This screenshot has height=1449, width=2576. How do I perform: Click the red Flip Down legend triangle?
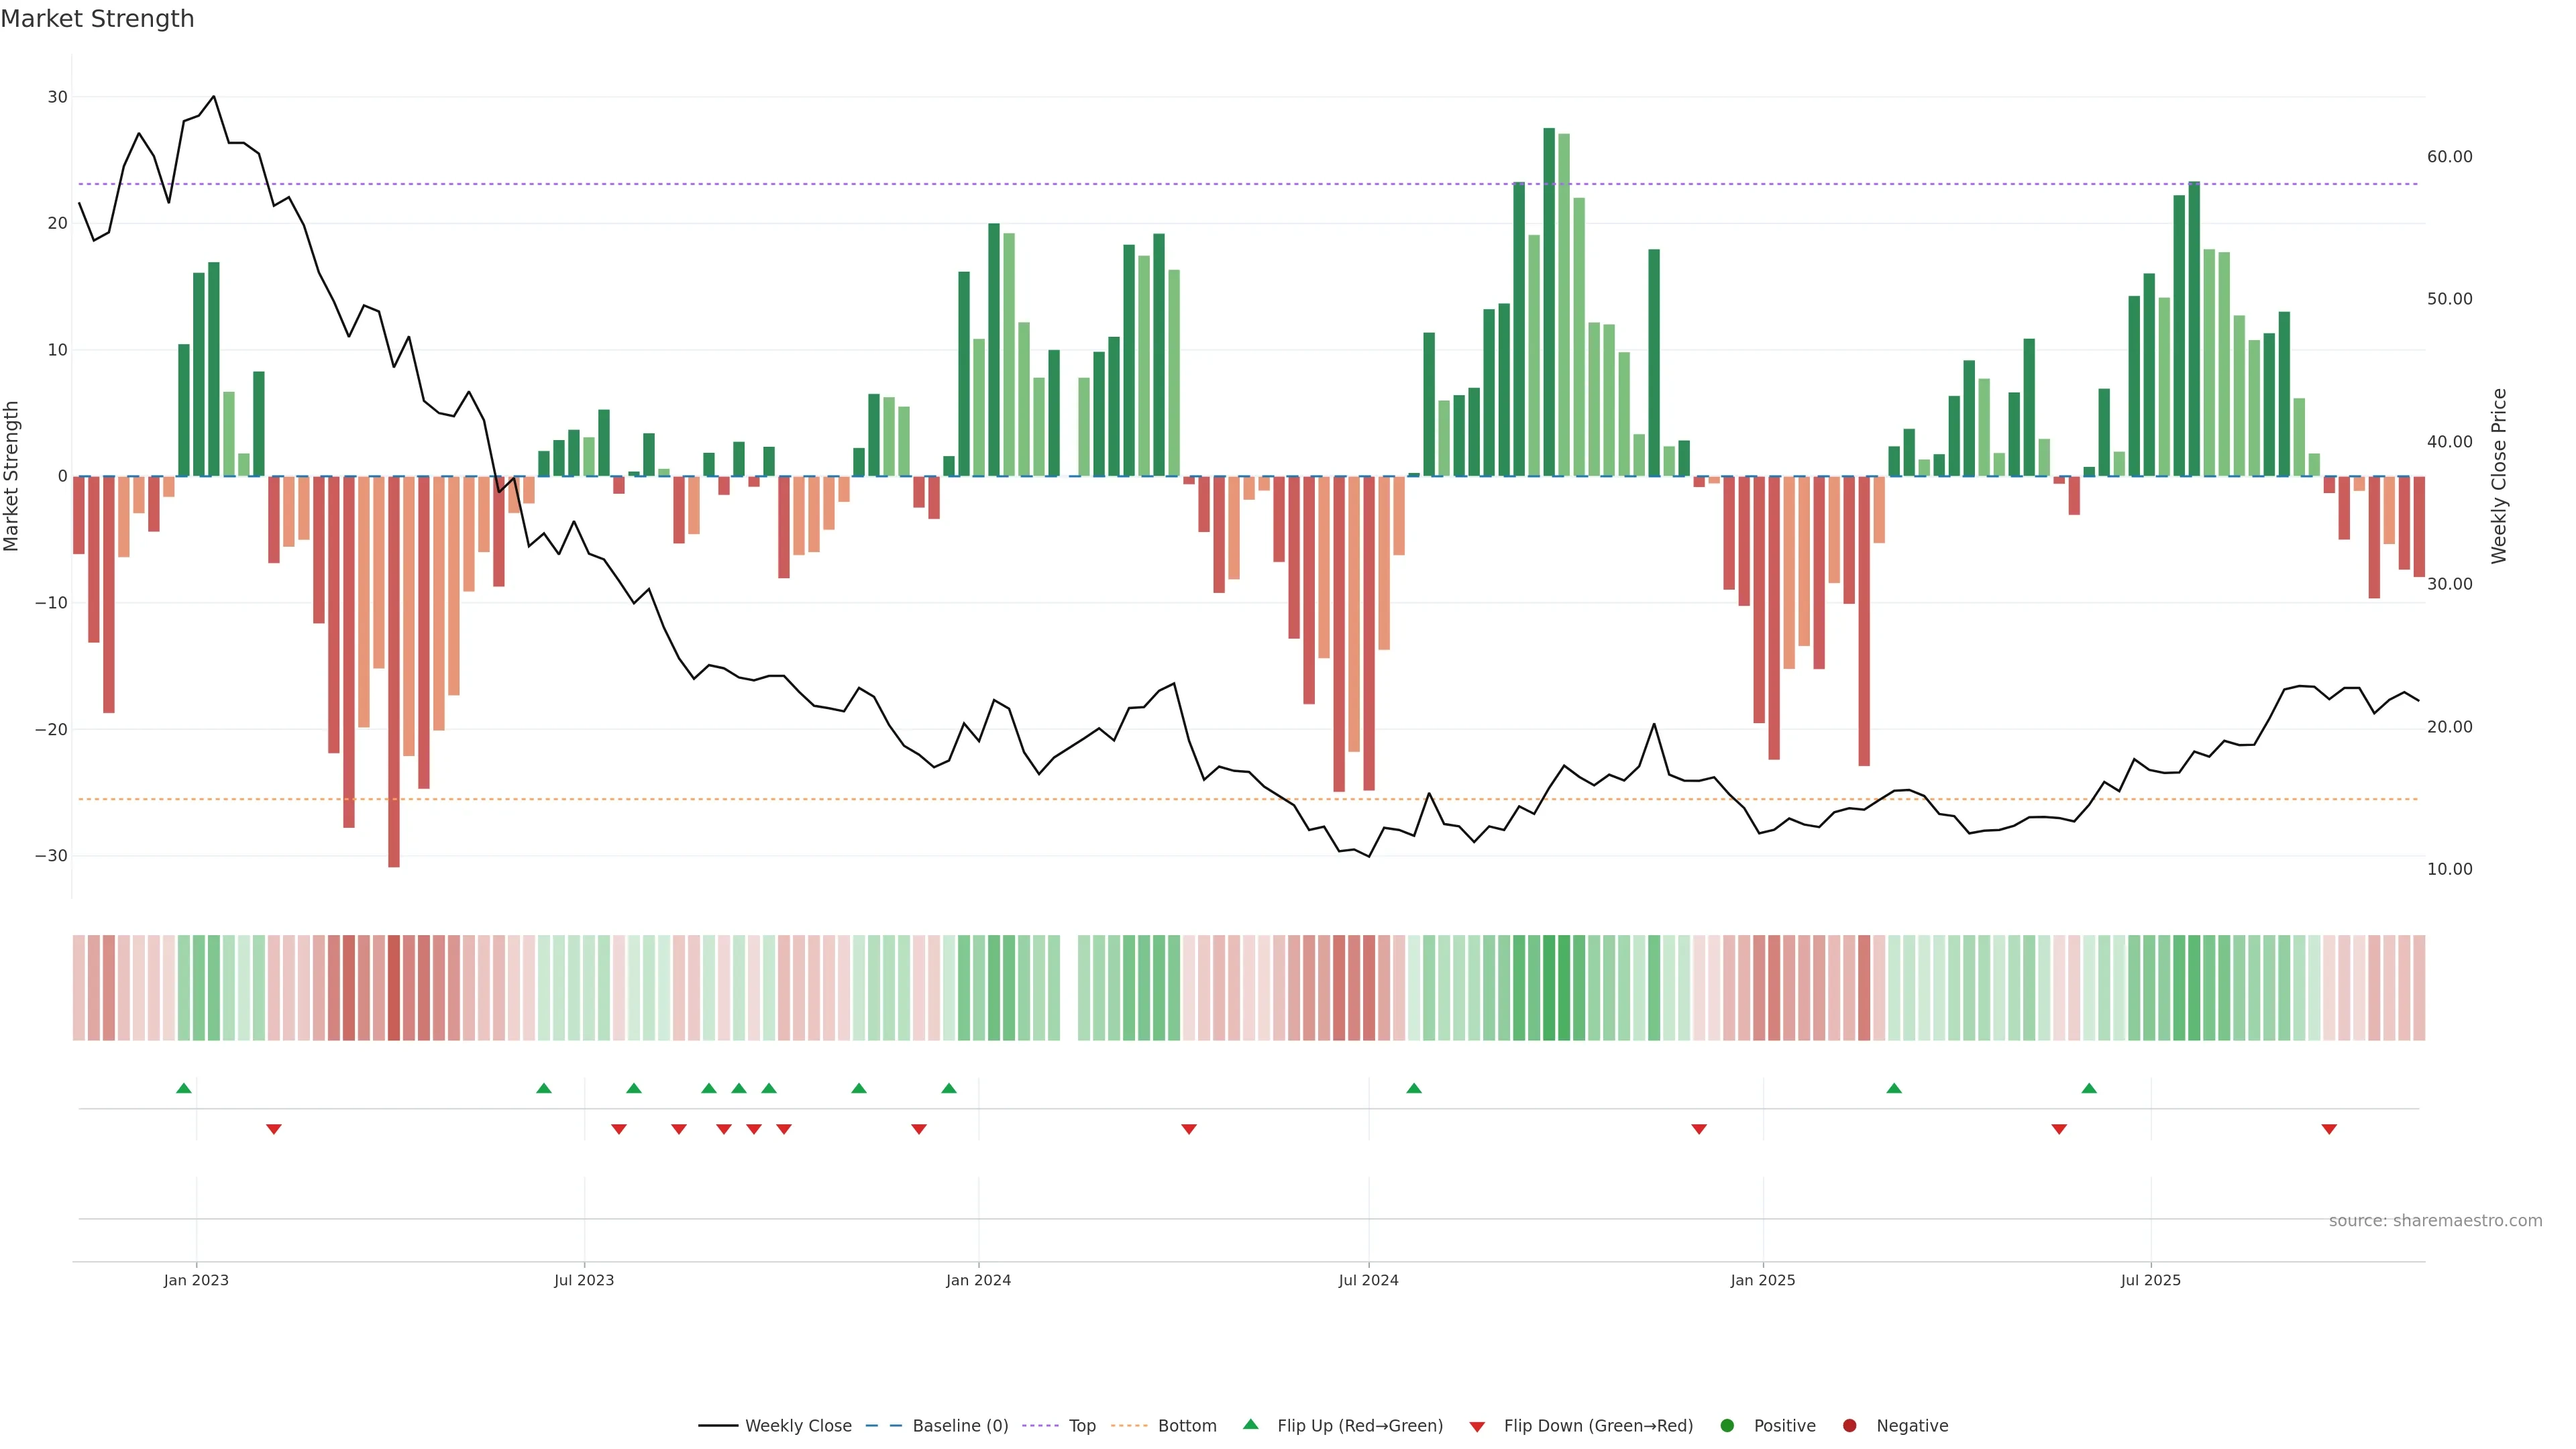click(x=1477, y=1427)
